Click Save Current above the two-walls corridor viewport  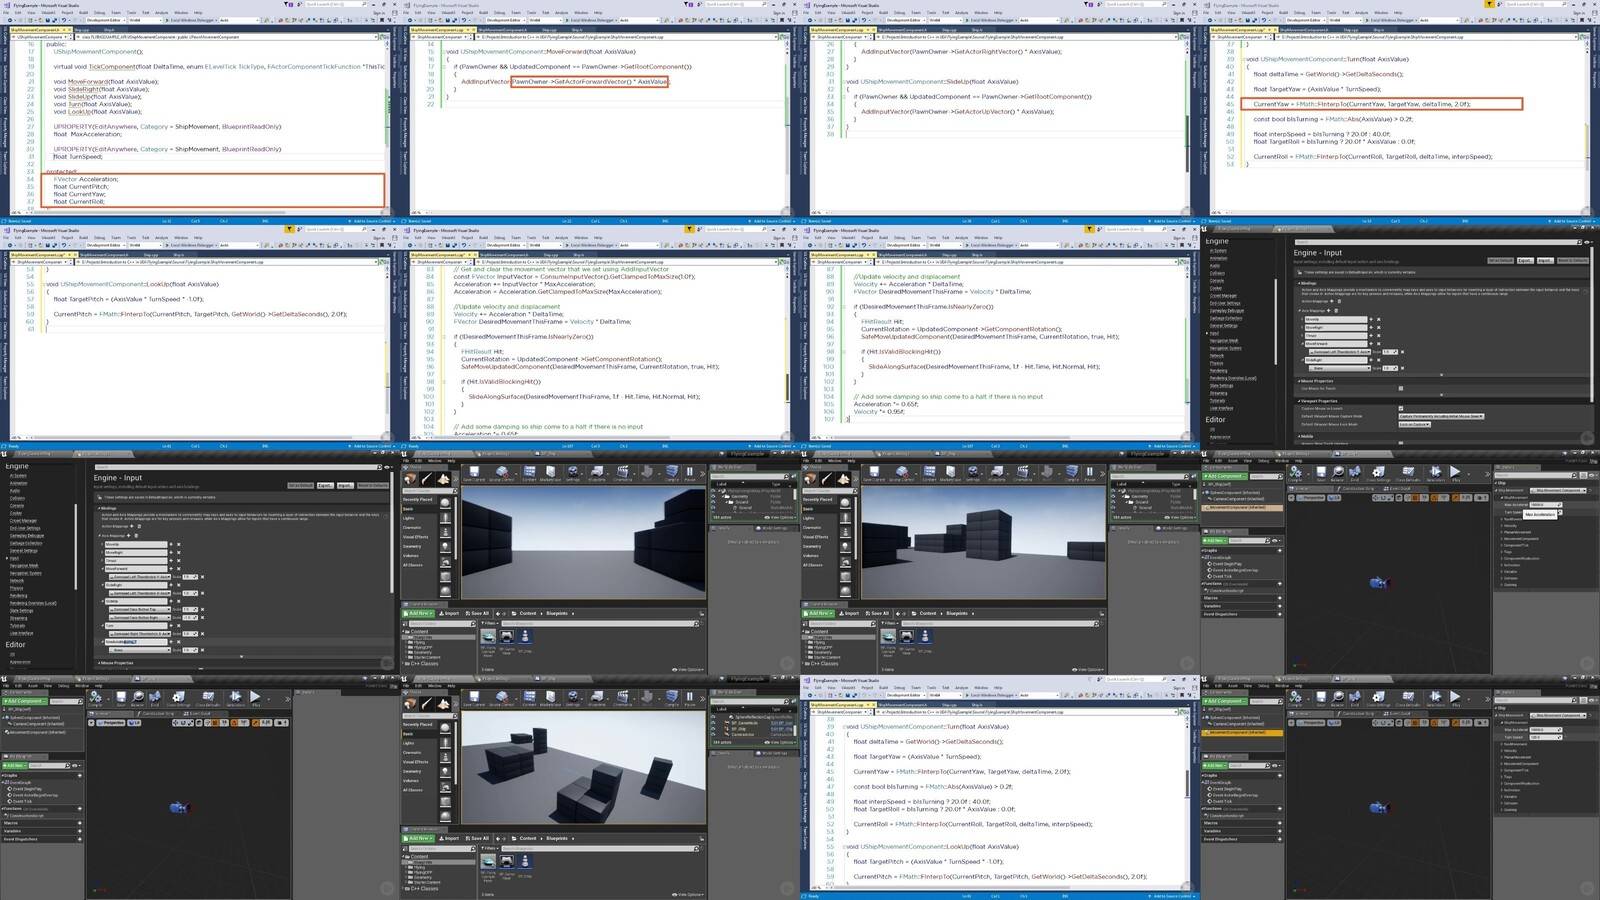473,472
